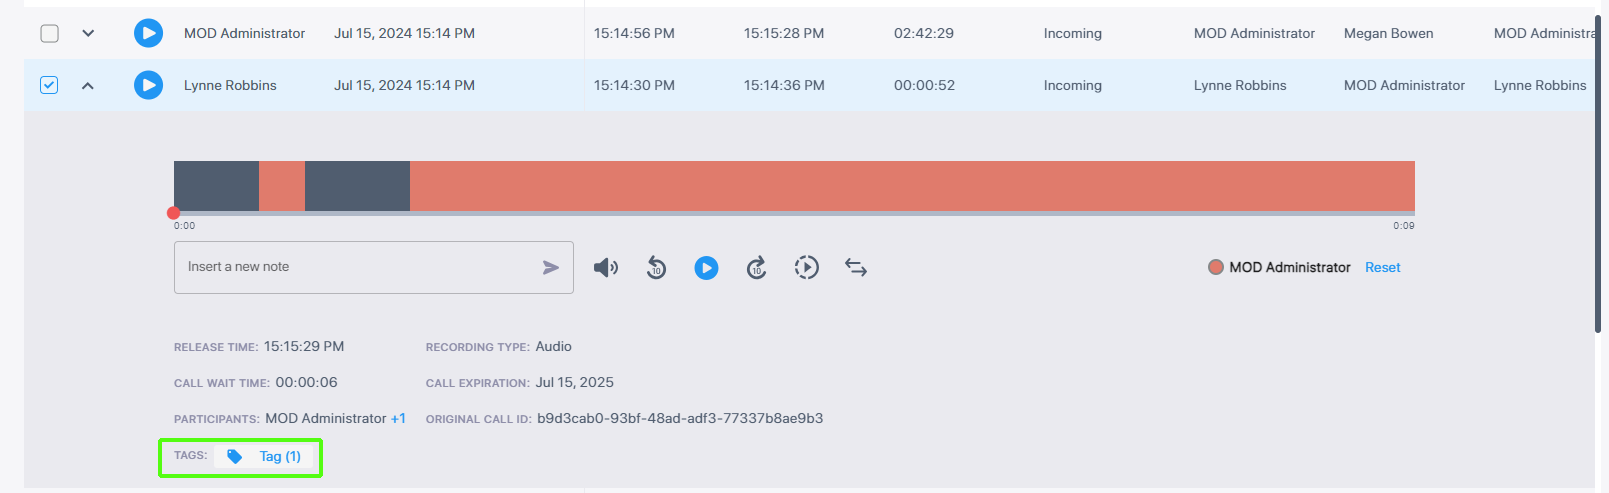
Task: Click the red playhead marker on timeline
Action: point(174,213)
